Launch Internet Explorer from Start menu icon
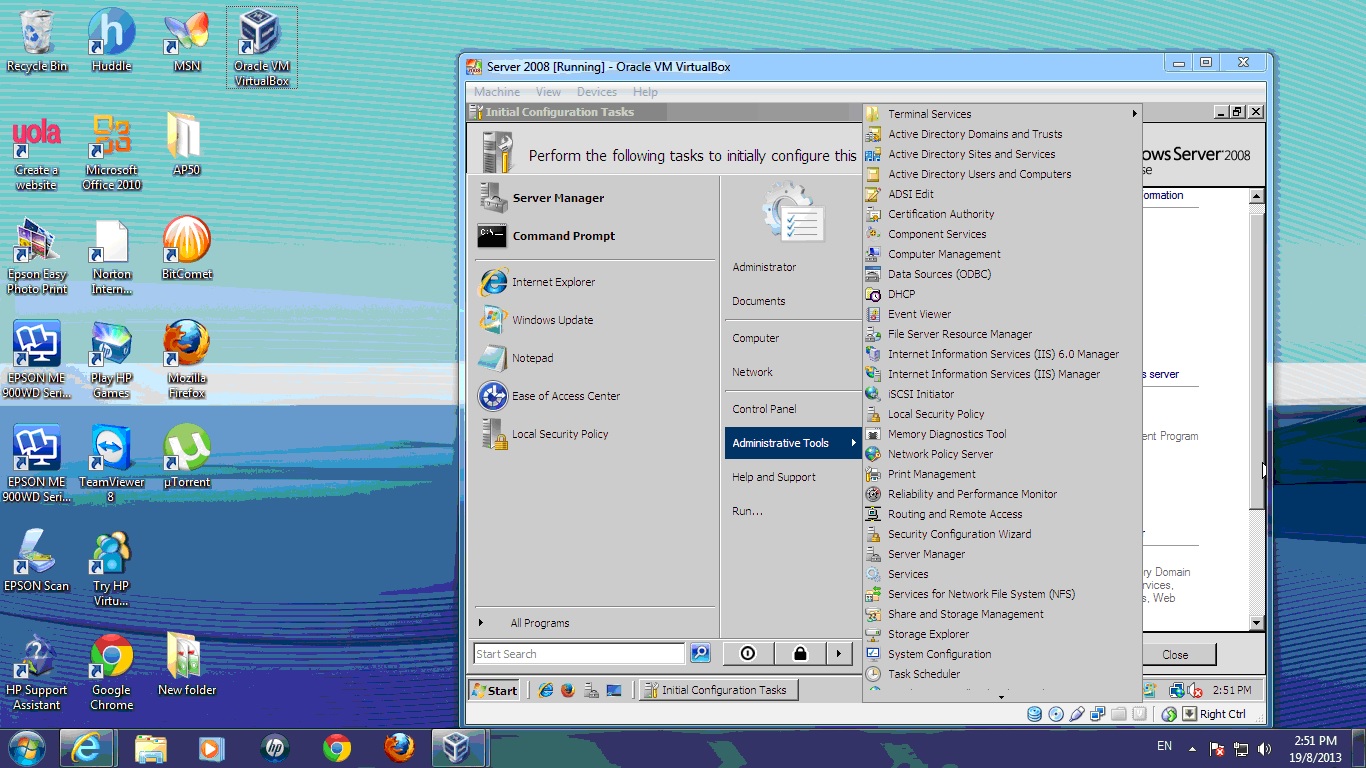 pos(492,282)
